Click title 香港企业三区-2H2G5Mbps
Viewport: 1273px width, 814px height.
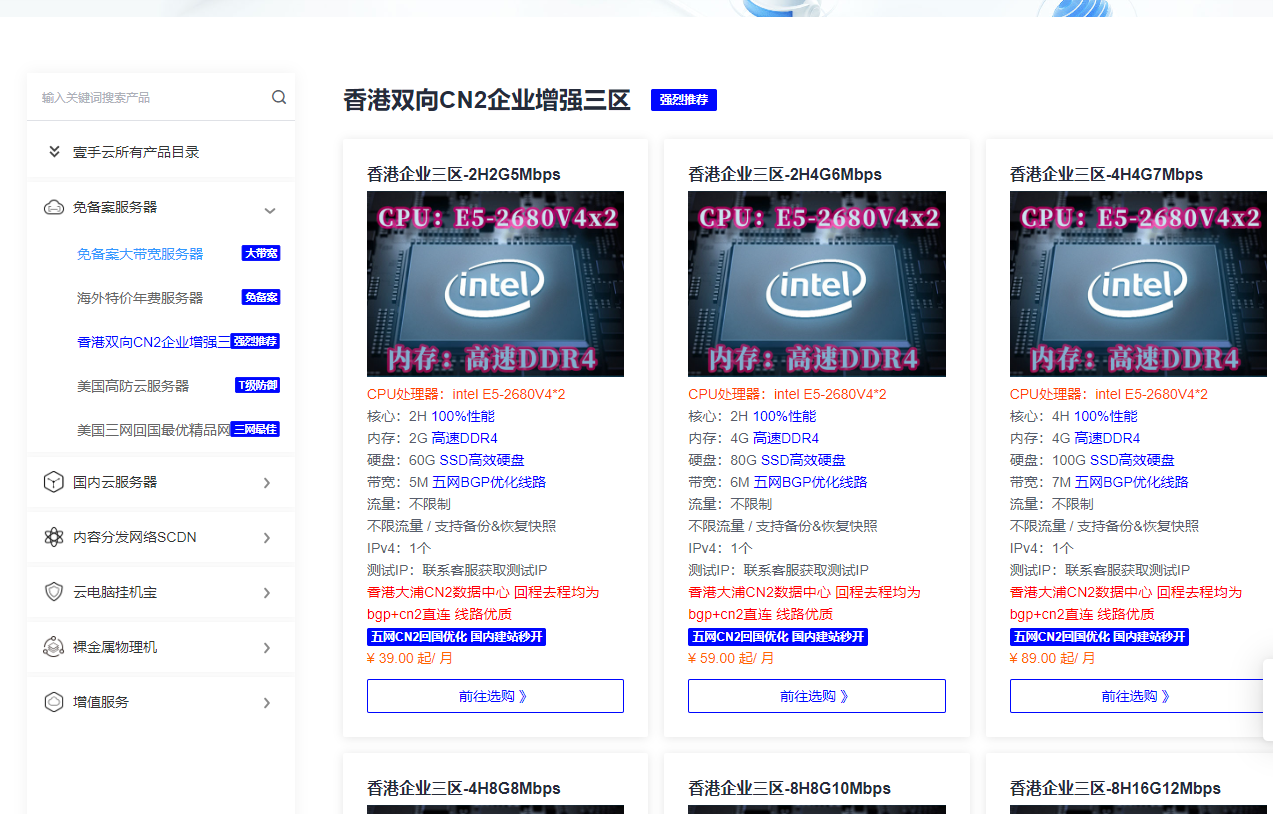tap(464, 174)
